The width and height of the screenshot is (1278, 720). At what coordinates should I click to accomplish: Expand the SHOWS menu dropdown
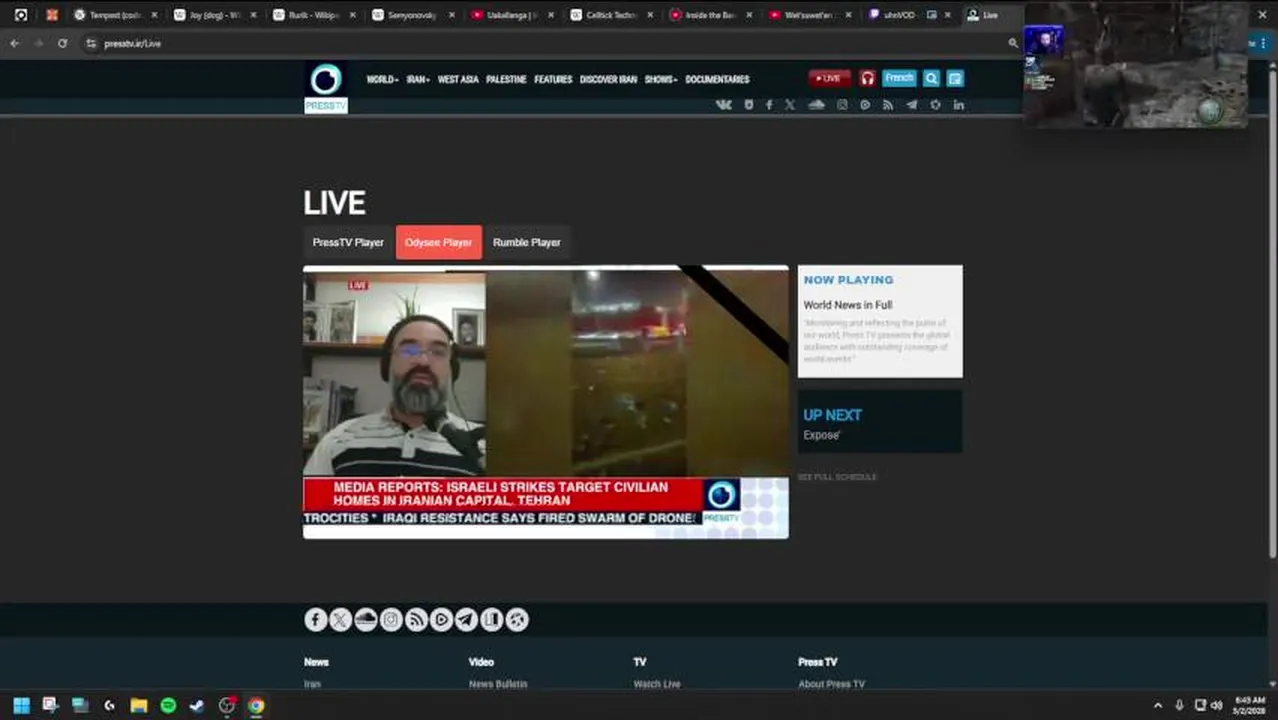click(661, 79)
